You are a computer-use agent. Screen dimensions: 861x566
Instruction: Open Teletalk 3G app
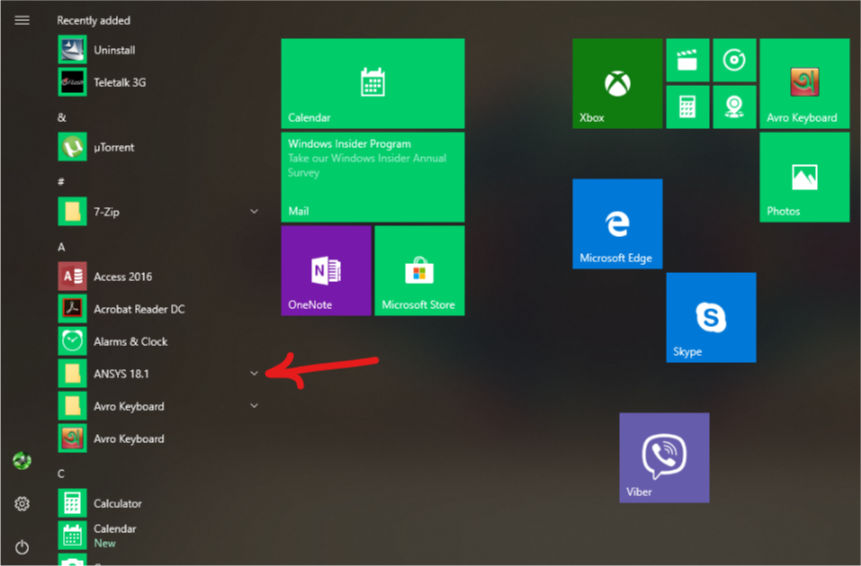(x=159, y=82)
